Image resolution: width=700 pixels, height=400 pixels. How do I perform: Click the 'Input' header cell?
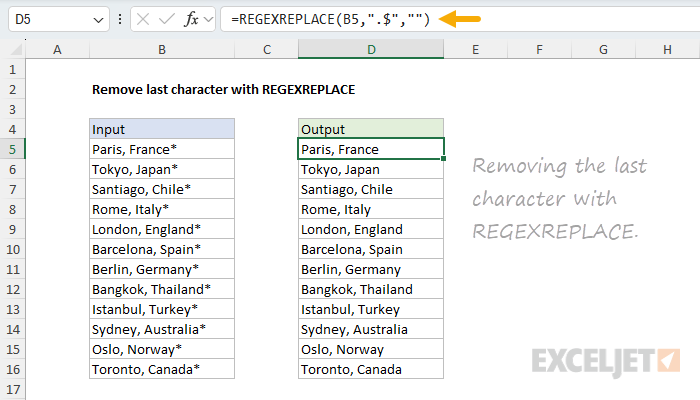[162, 129]
